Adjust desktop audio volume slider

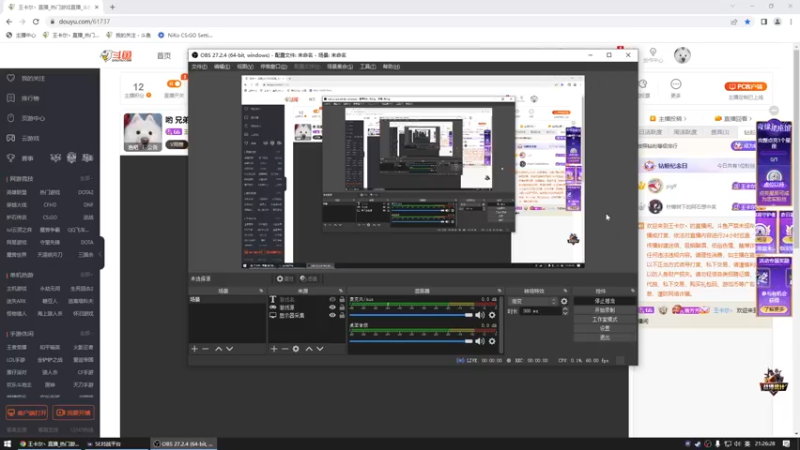(411, 341)
